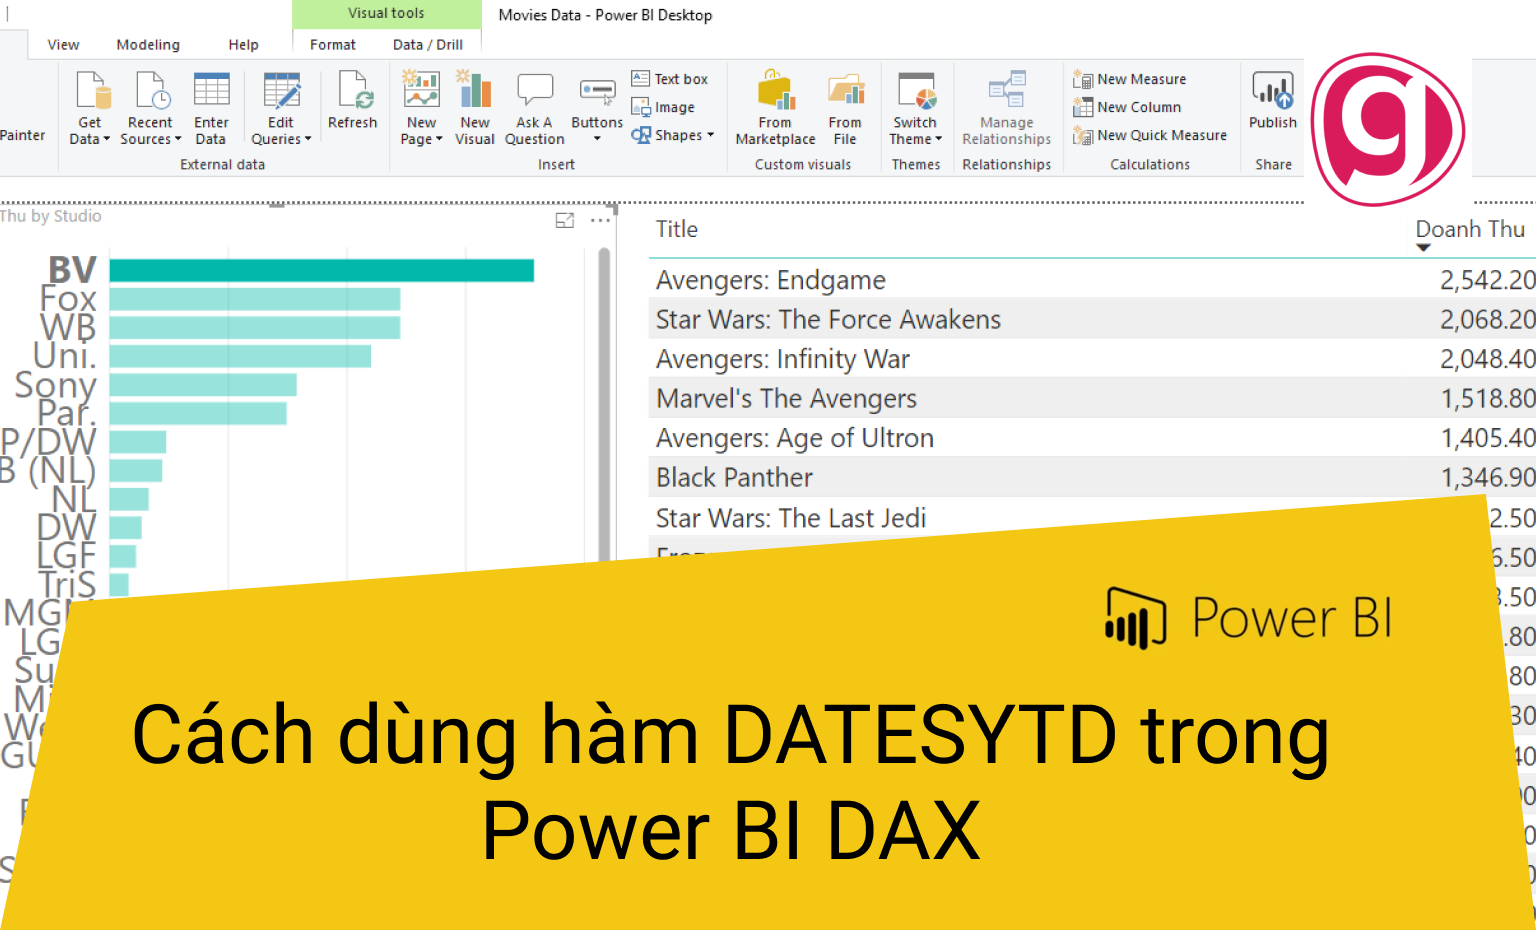Insert a Text box
Screen dimensions: 1536x930
(x=670, y=79)
